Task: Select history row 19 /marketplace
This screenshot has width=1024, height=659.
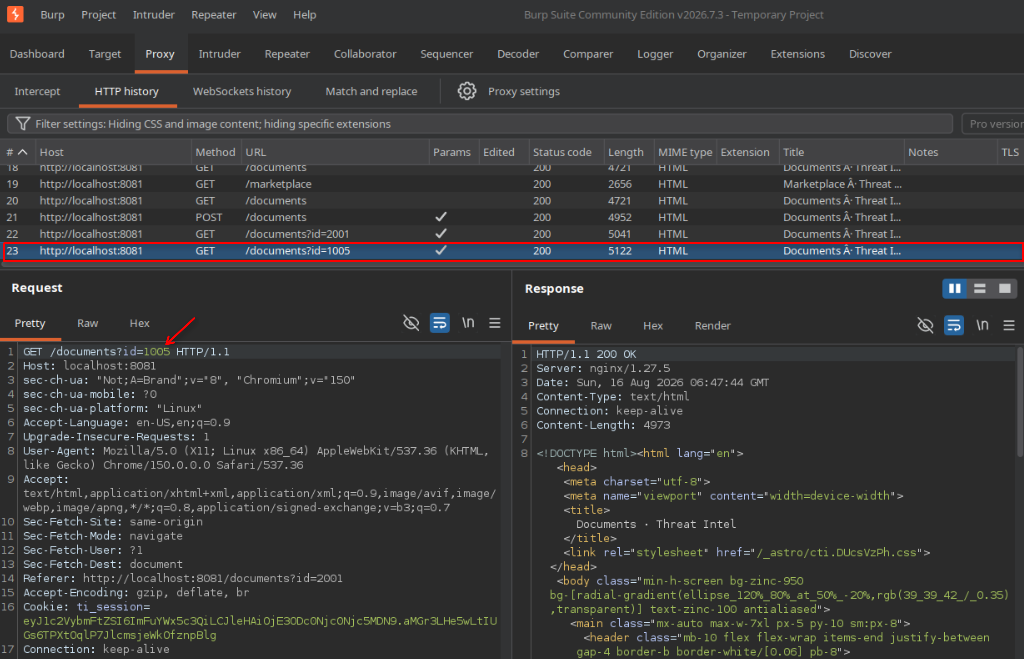Action: point(512,184)
